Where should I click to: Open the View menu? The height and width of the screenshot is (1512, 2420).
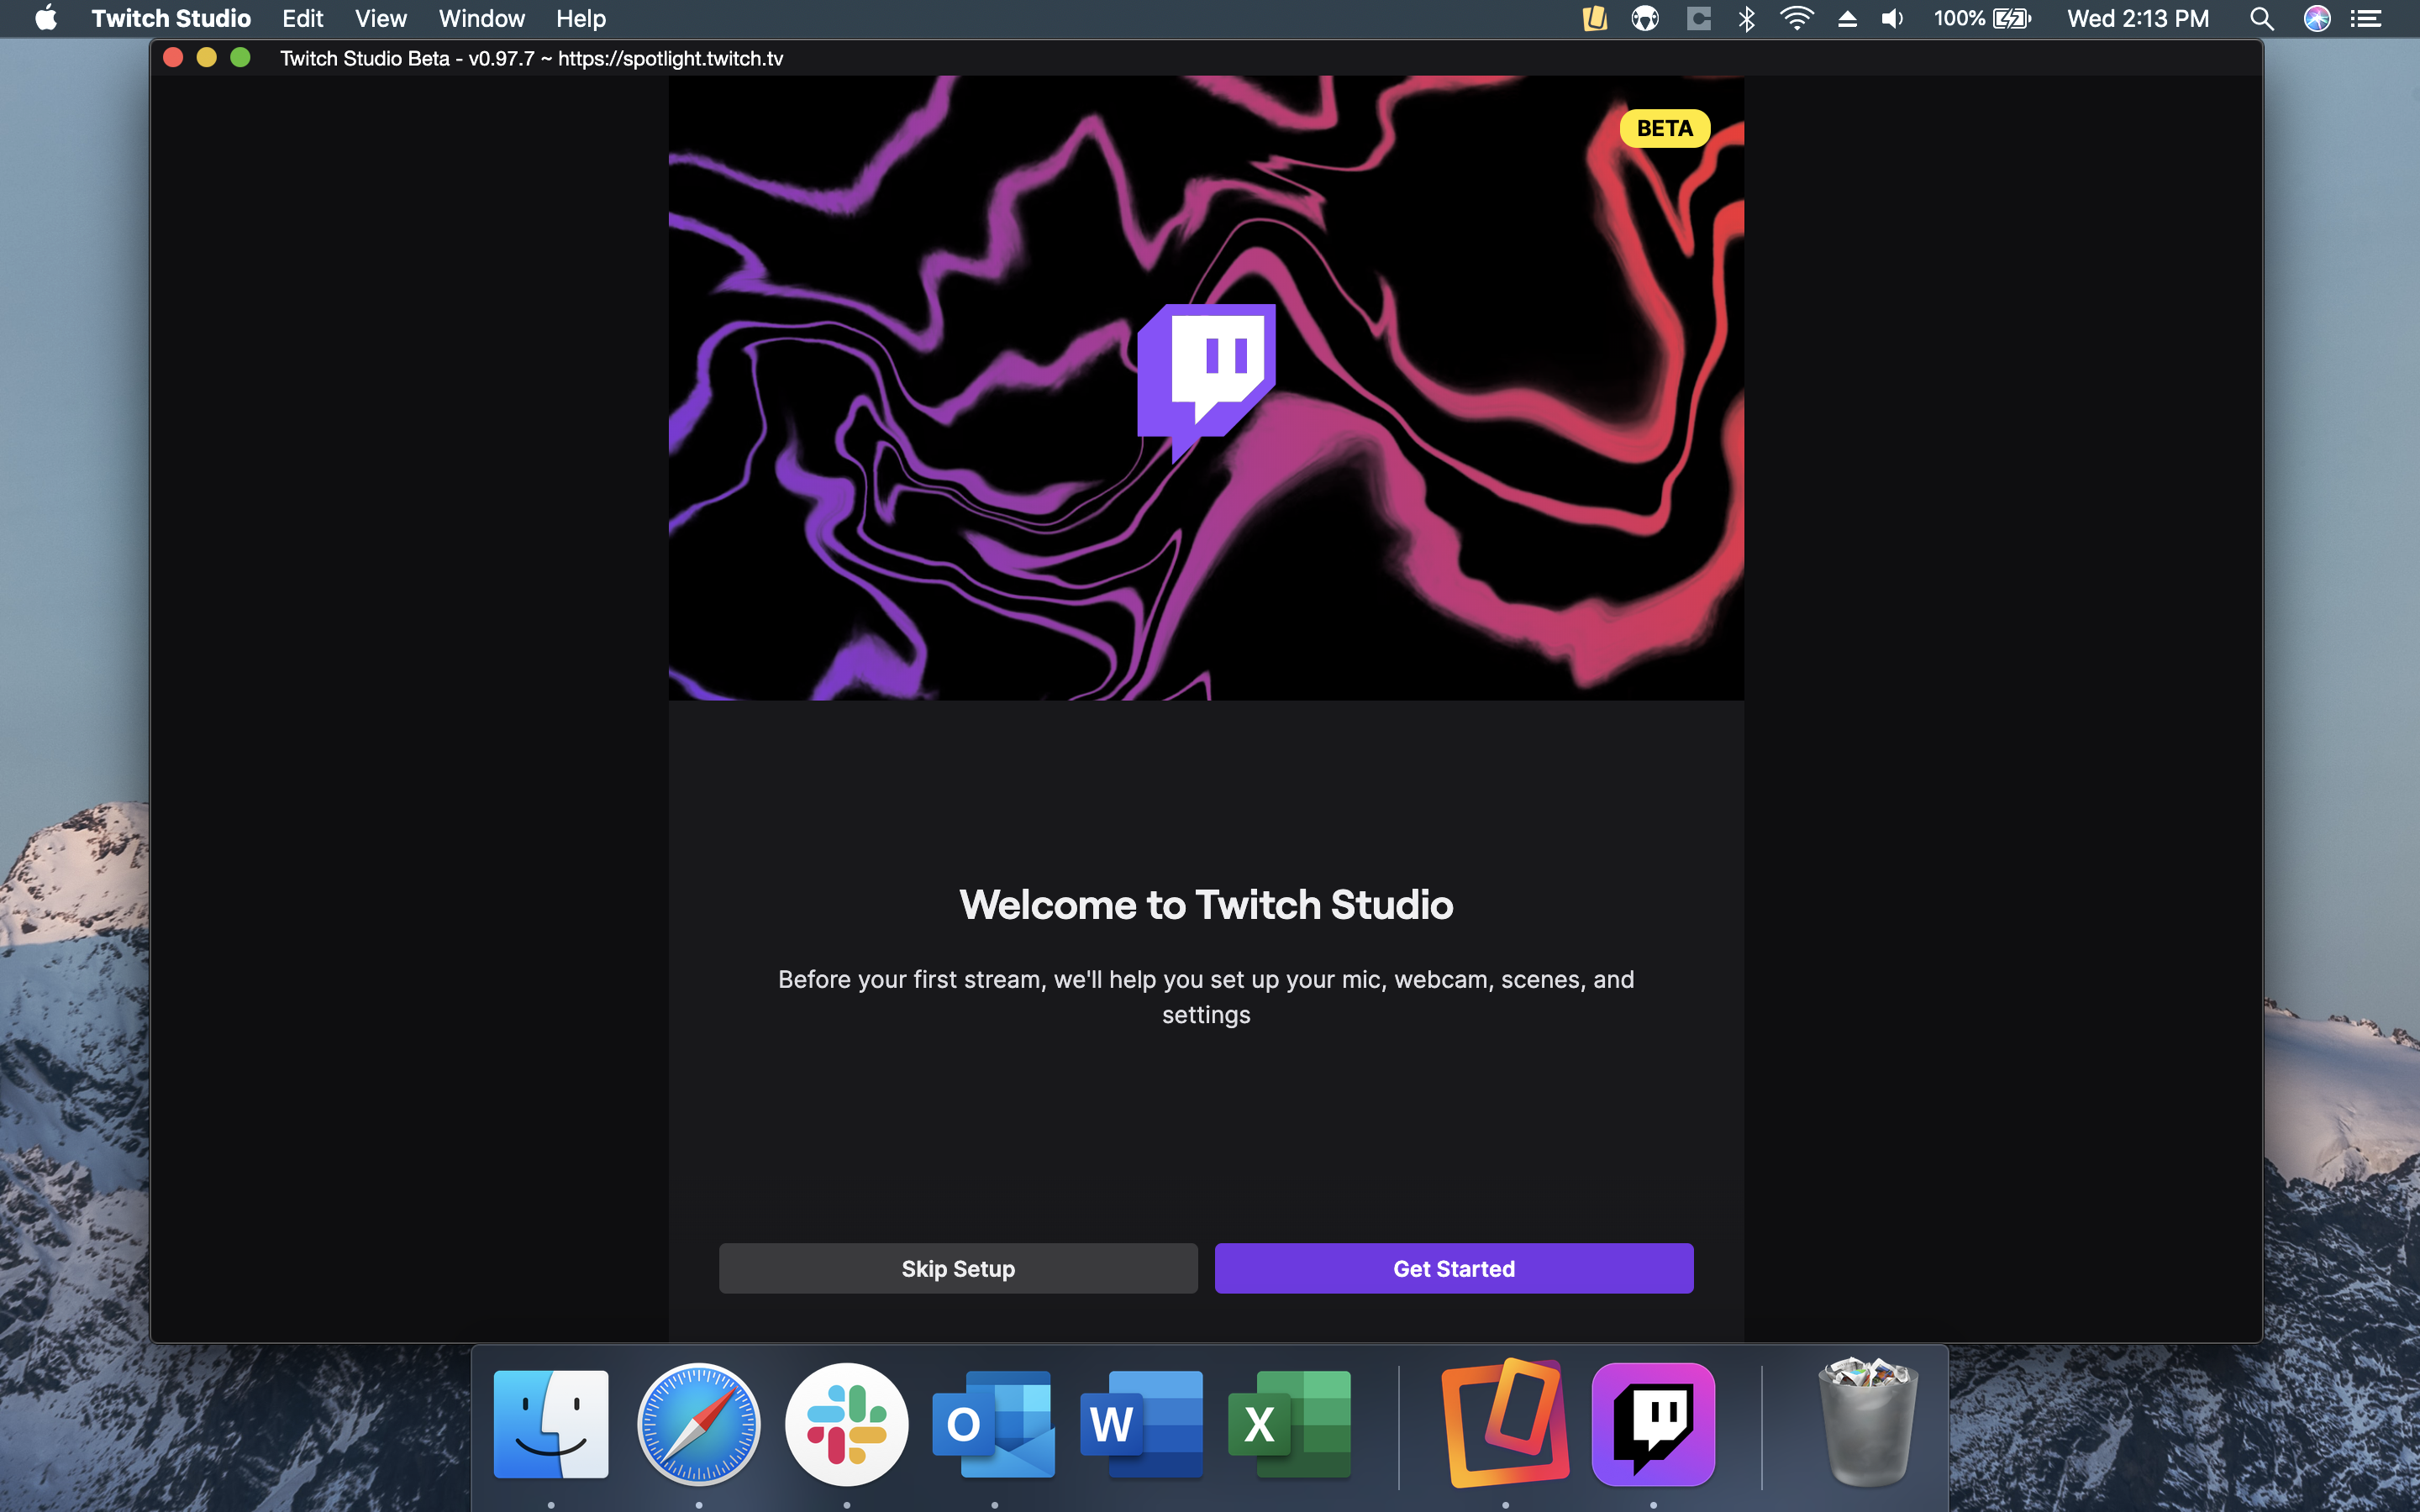(380, 18)
